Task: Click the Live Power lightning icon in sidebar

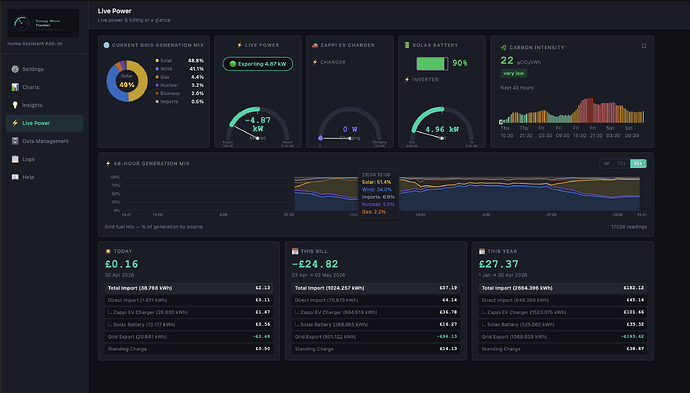Action: 15,123
